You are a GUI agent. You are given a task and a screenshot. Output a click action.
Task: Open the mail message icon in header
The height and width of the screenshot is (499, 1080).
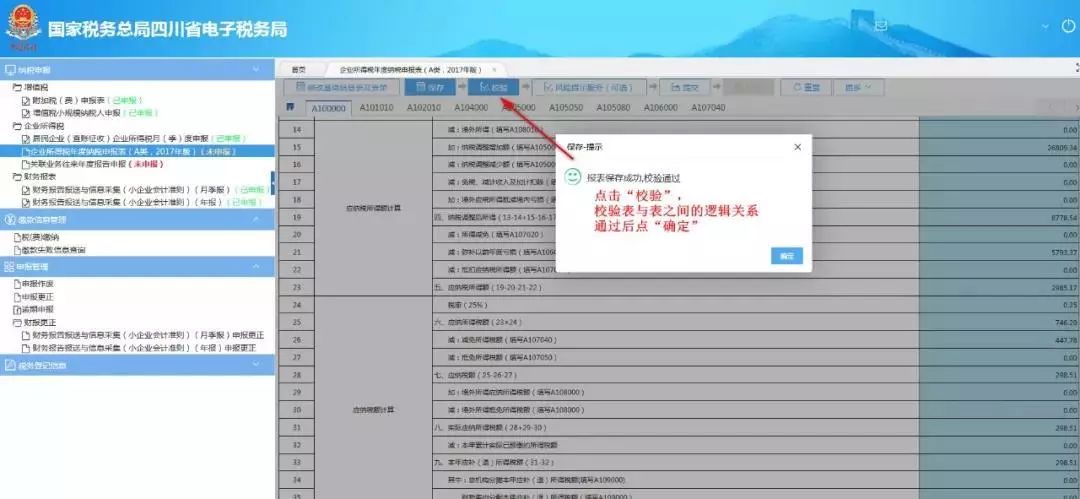(x=881, y=25)
